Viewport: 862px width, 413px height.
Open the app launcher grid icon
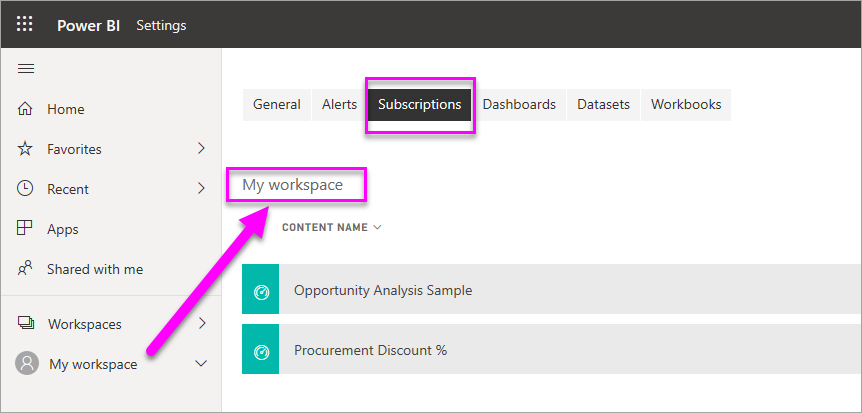[25, 25]
